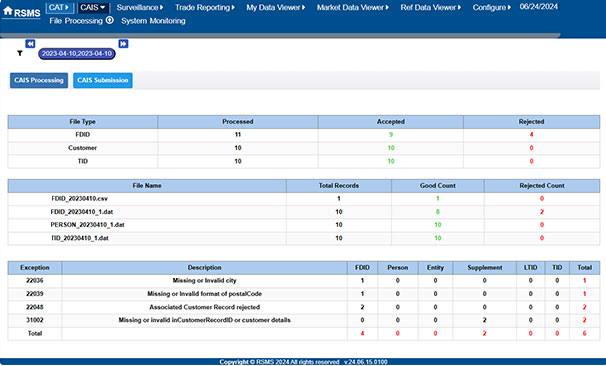Click FDID rejected count 4
606x366 pixels.
(531, 135)
